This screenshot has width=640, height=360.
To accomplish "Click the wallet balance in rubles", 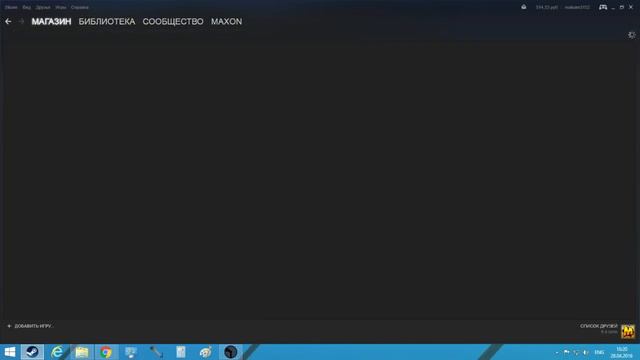I will (547, 7).
